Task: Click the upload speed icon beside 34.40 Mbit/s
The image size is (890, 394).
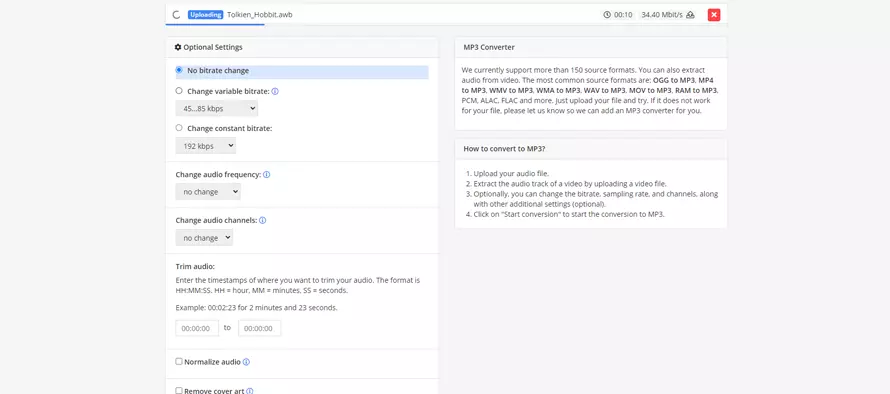Action: click(690, 15)
